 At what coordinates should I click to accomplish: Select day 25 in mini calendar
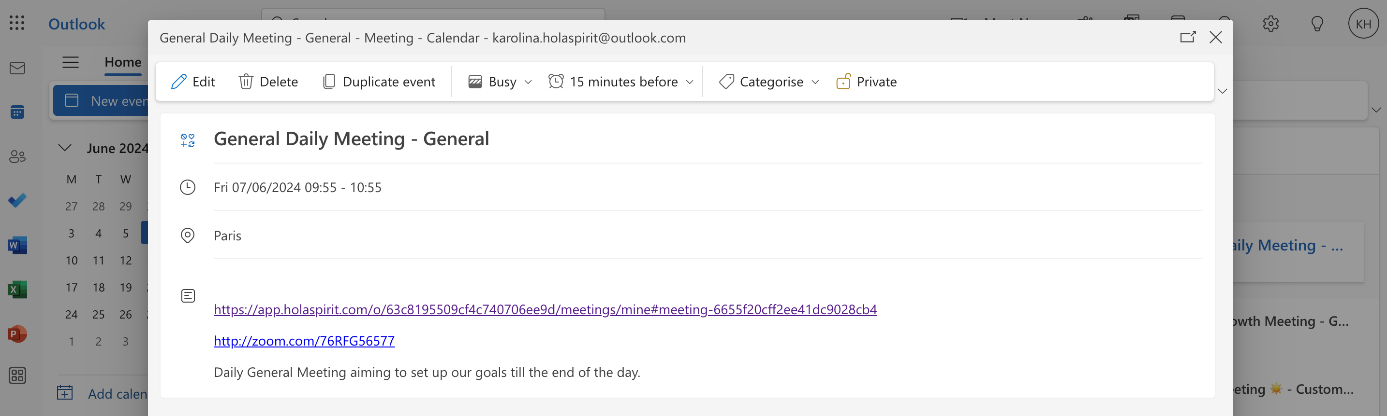98,314
